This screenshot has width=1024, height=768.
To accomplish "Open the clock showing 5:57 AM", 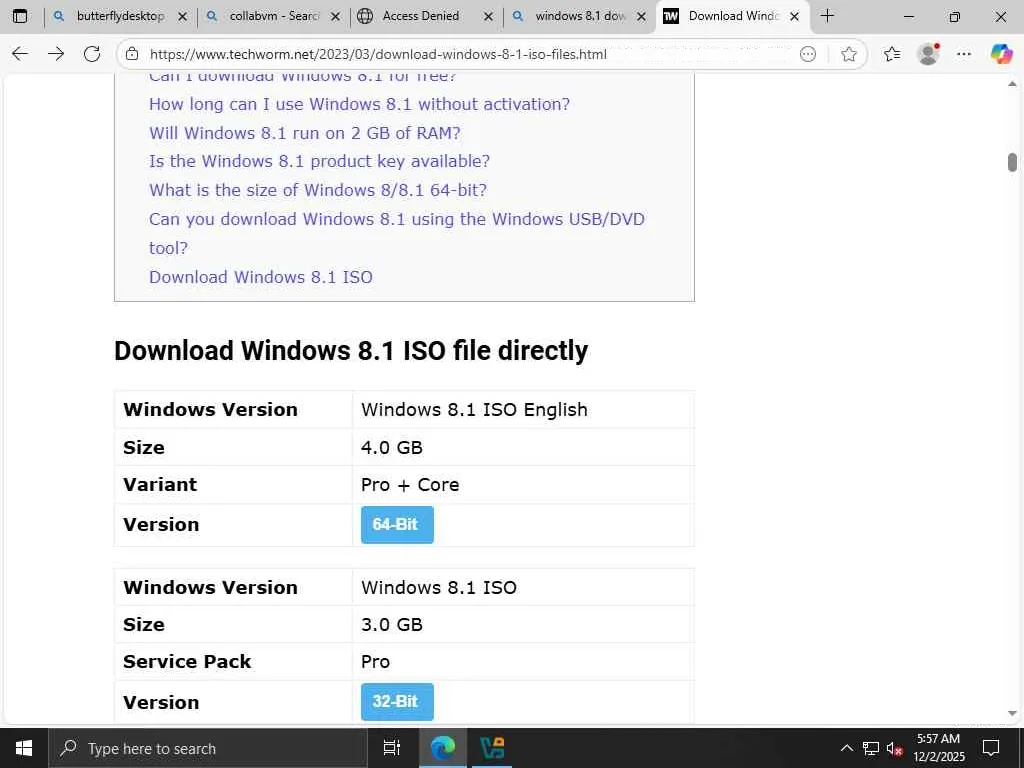I will point(938,748).
